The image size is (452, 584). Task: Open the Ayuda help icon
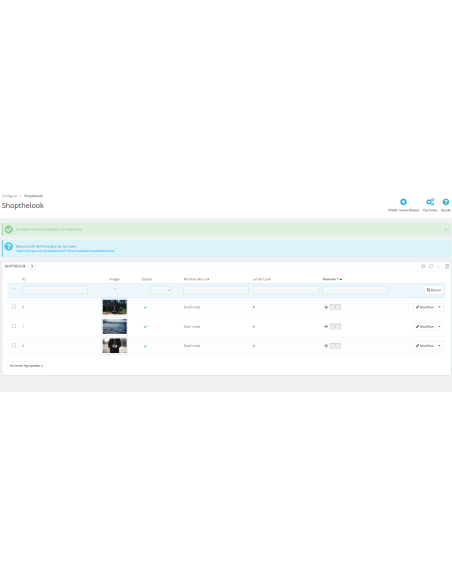point(446,202)
